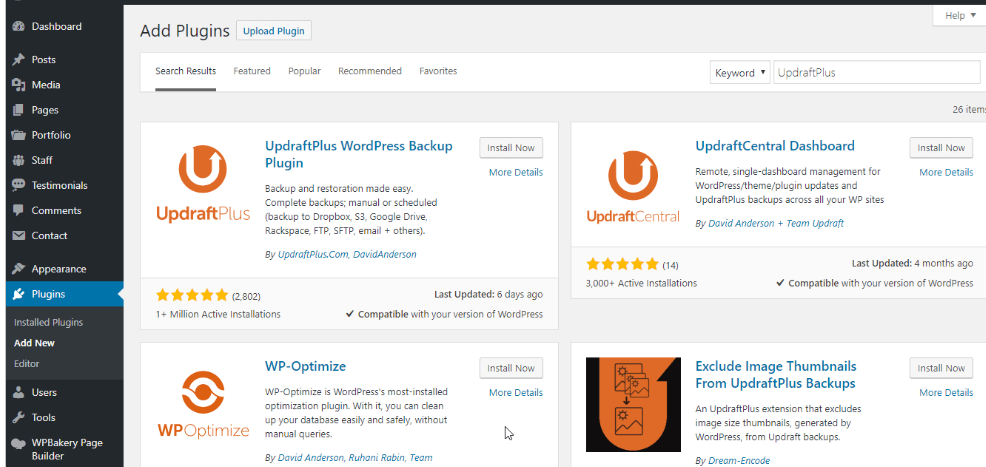Open the WP-Optimize title link
986x467 pixels.
306,366
